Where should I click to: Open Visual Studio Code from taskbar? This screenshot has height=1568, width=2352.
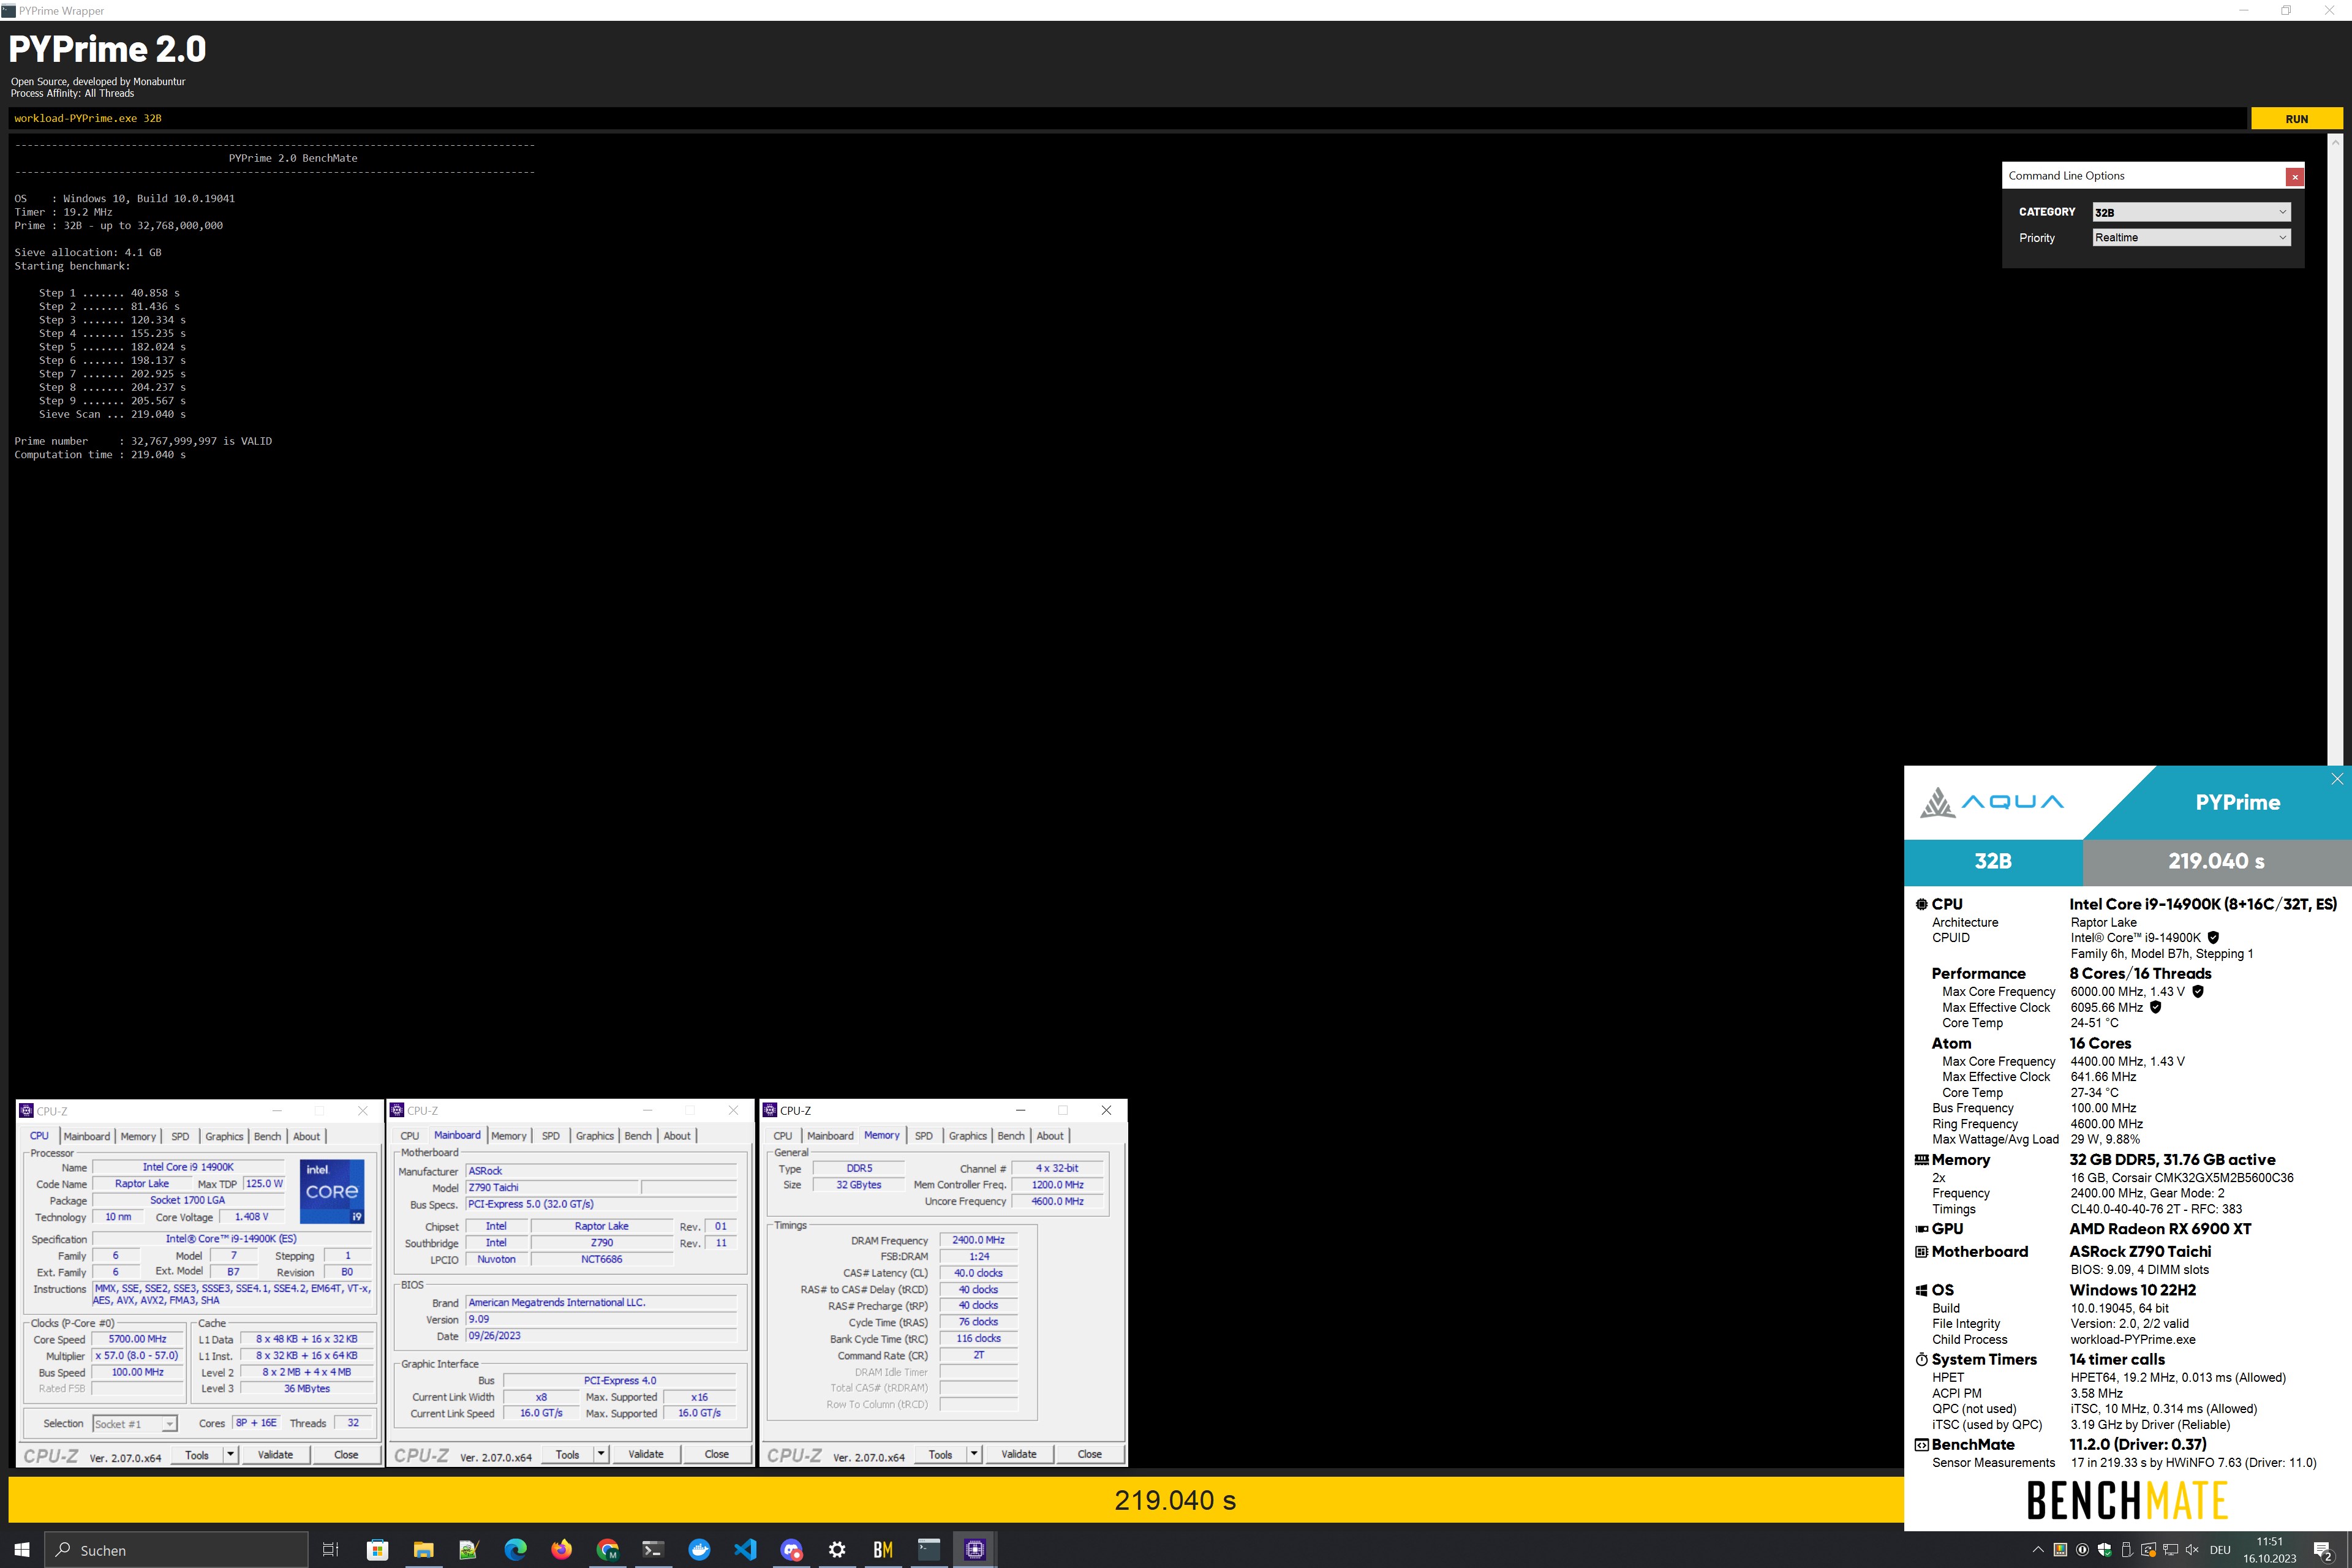(x=745, y=1549)
